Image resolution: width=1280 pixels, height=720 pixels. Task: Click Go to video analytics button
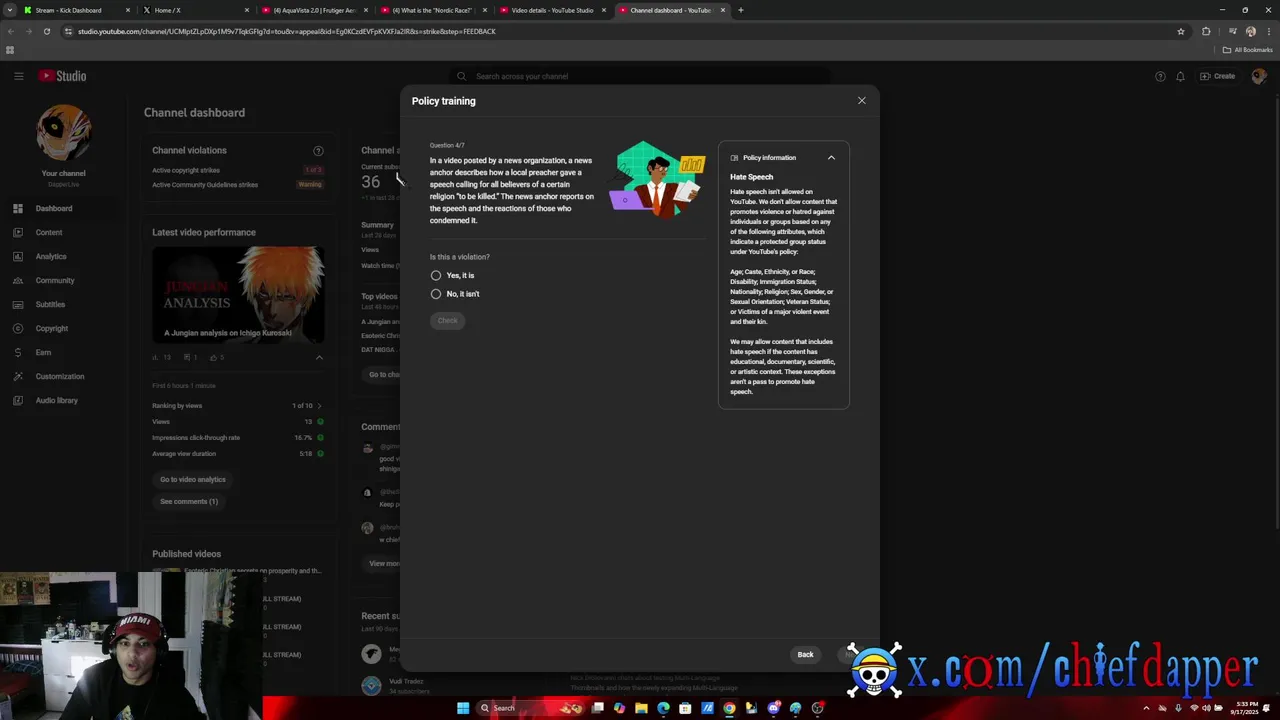[193, 479]
